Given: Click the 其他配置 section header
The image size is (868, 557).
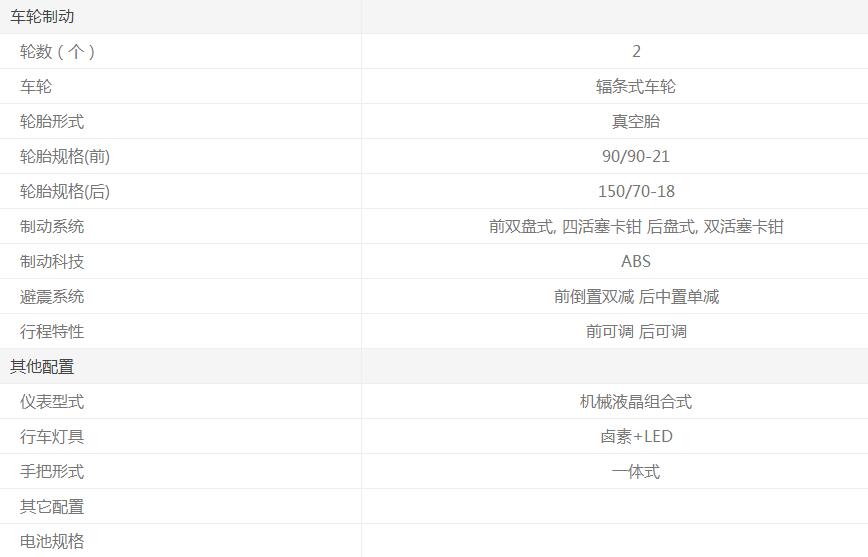Looking at the screenshot, I should click(x=42, y=367).
